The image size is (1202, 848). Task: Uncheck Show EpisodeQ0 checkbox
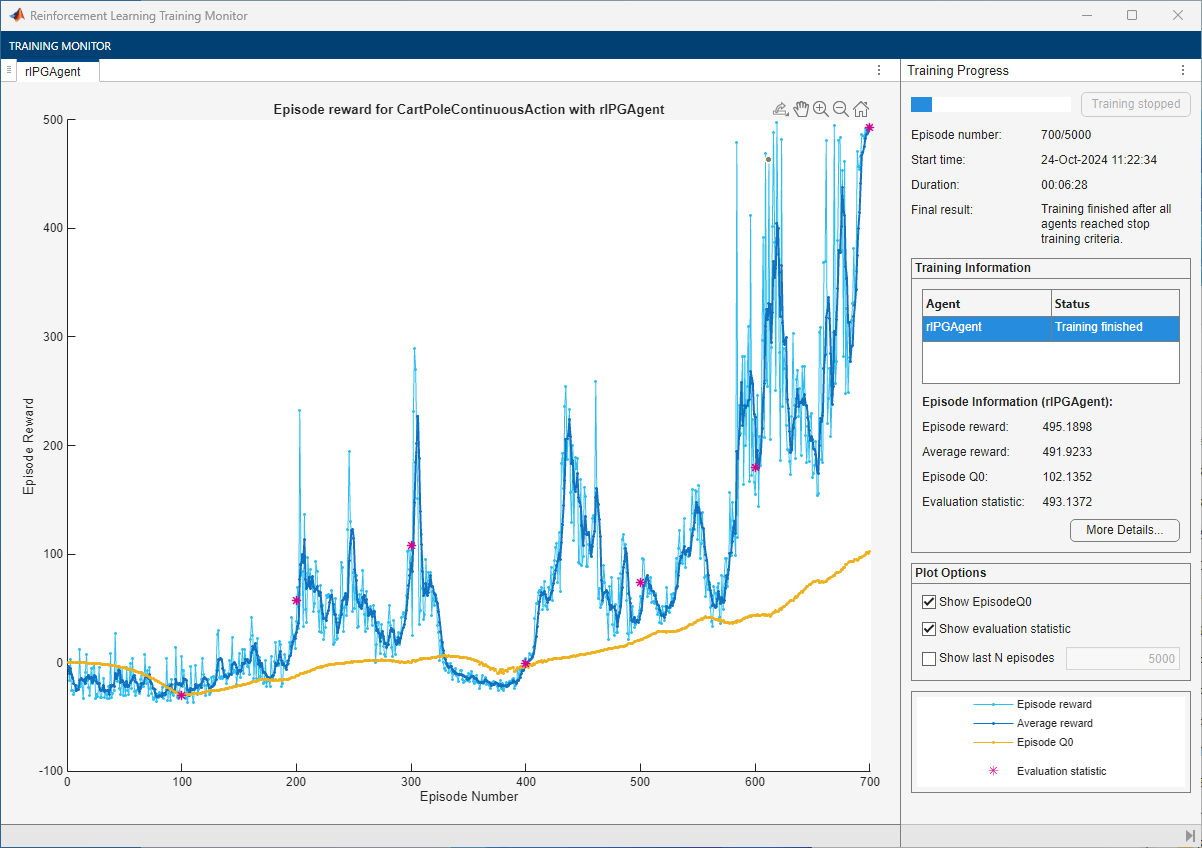pos(929,602)
